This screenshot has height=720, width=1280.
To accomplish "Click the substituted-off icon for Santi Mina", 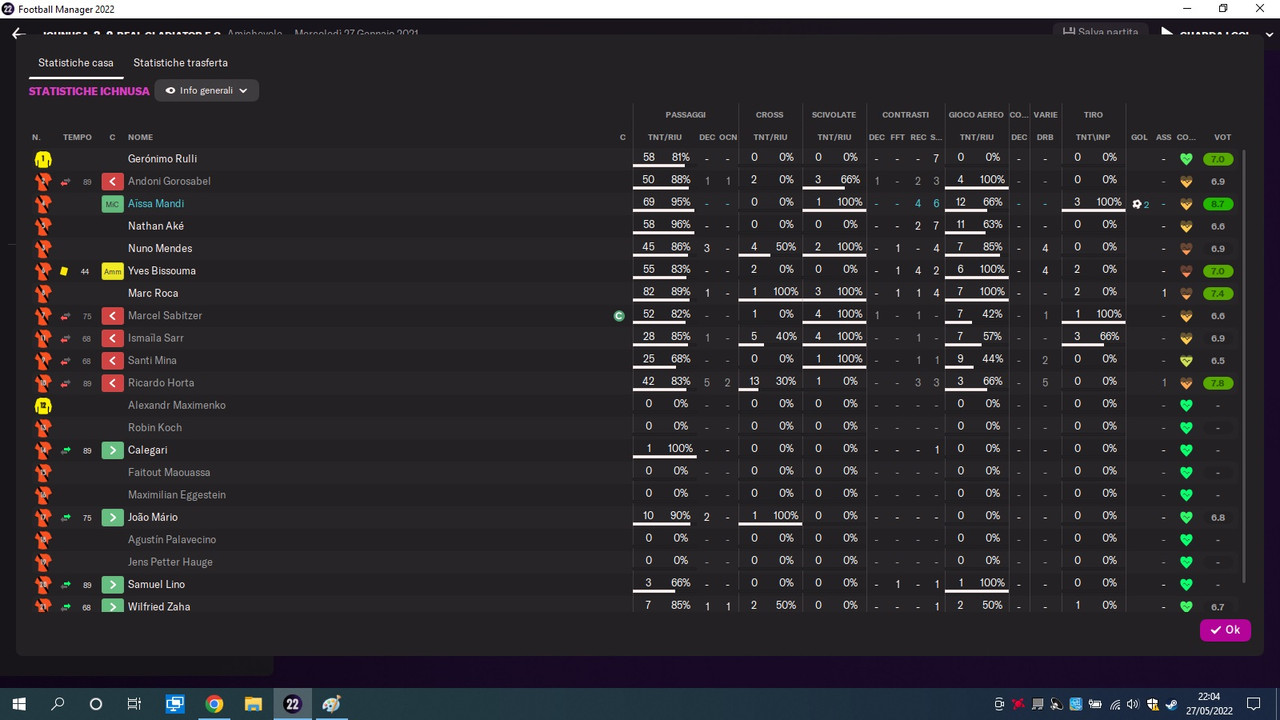I will click(x=113, y=361).
